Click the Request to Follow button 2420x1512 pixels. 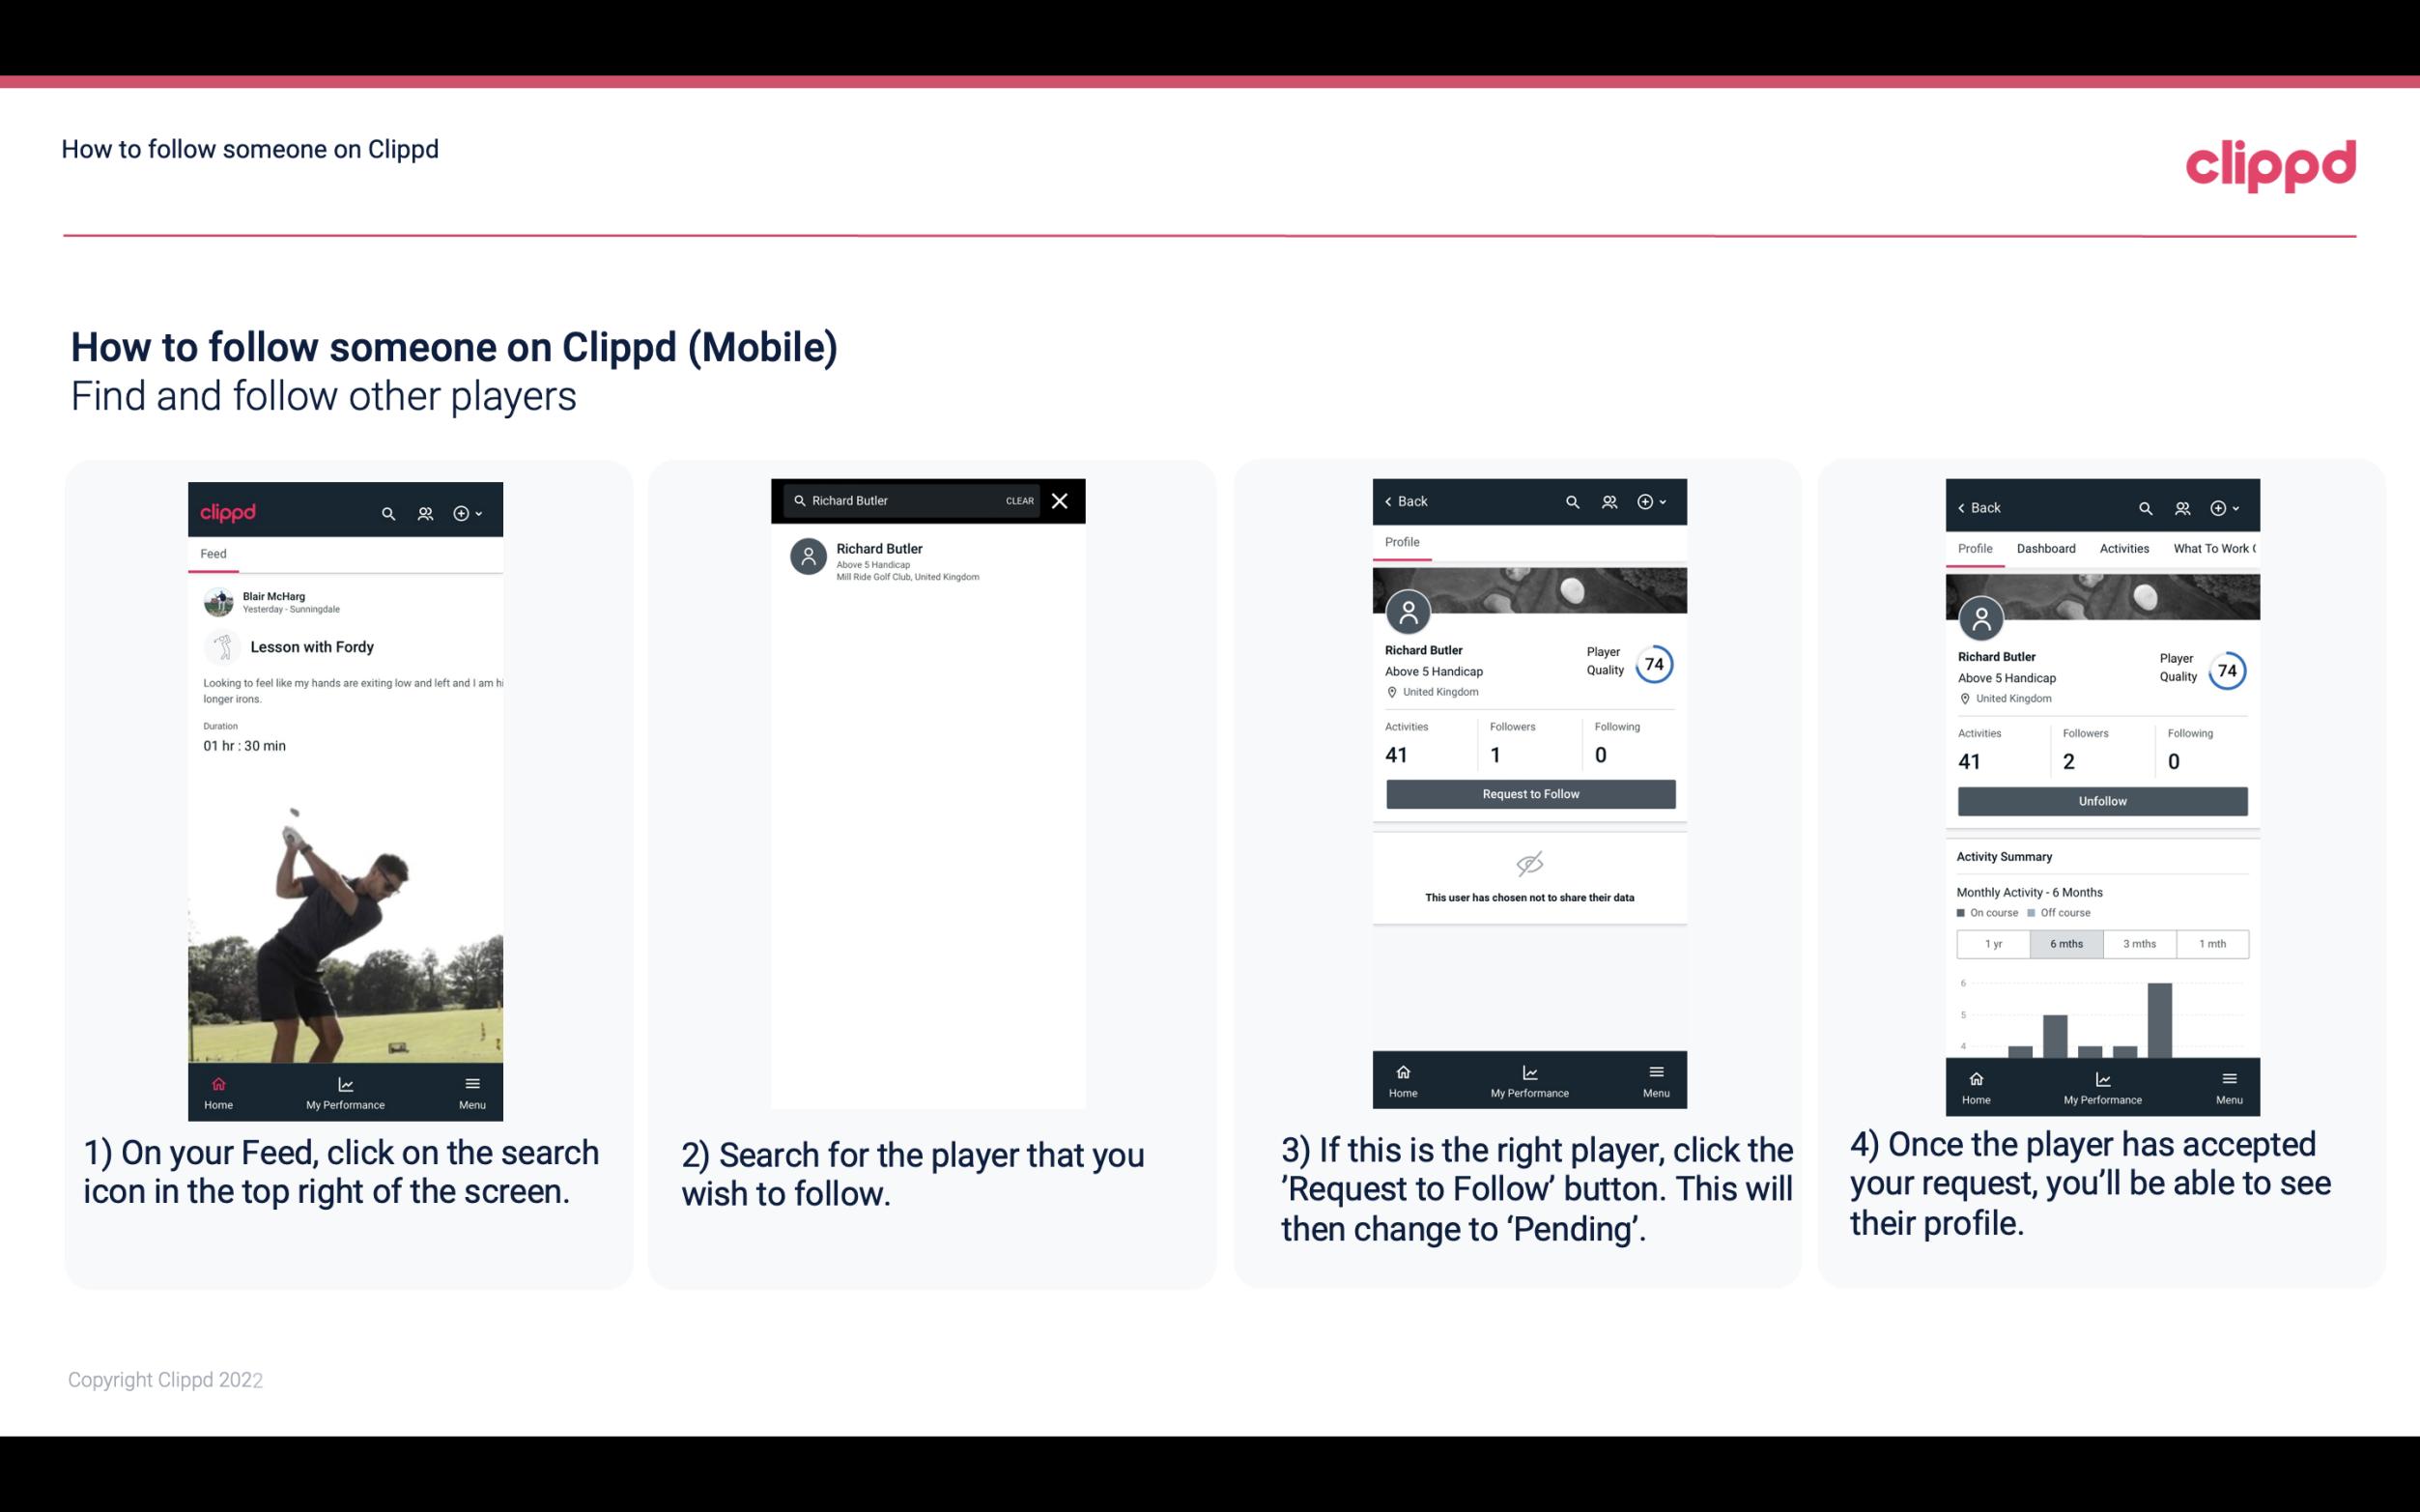tap(1530, 794)
